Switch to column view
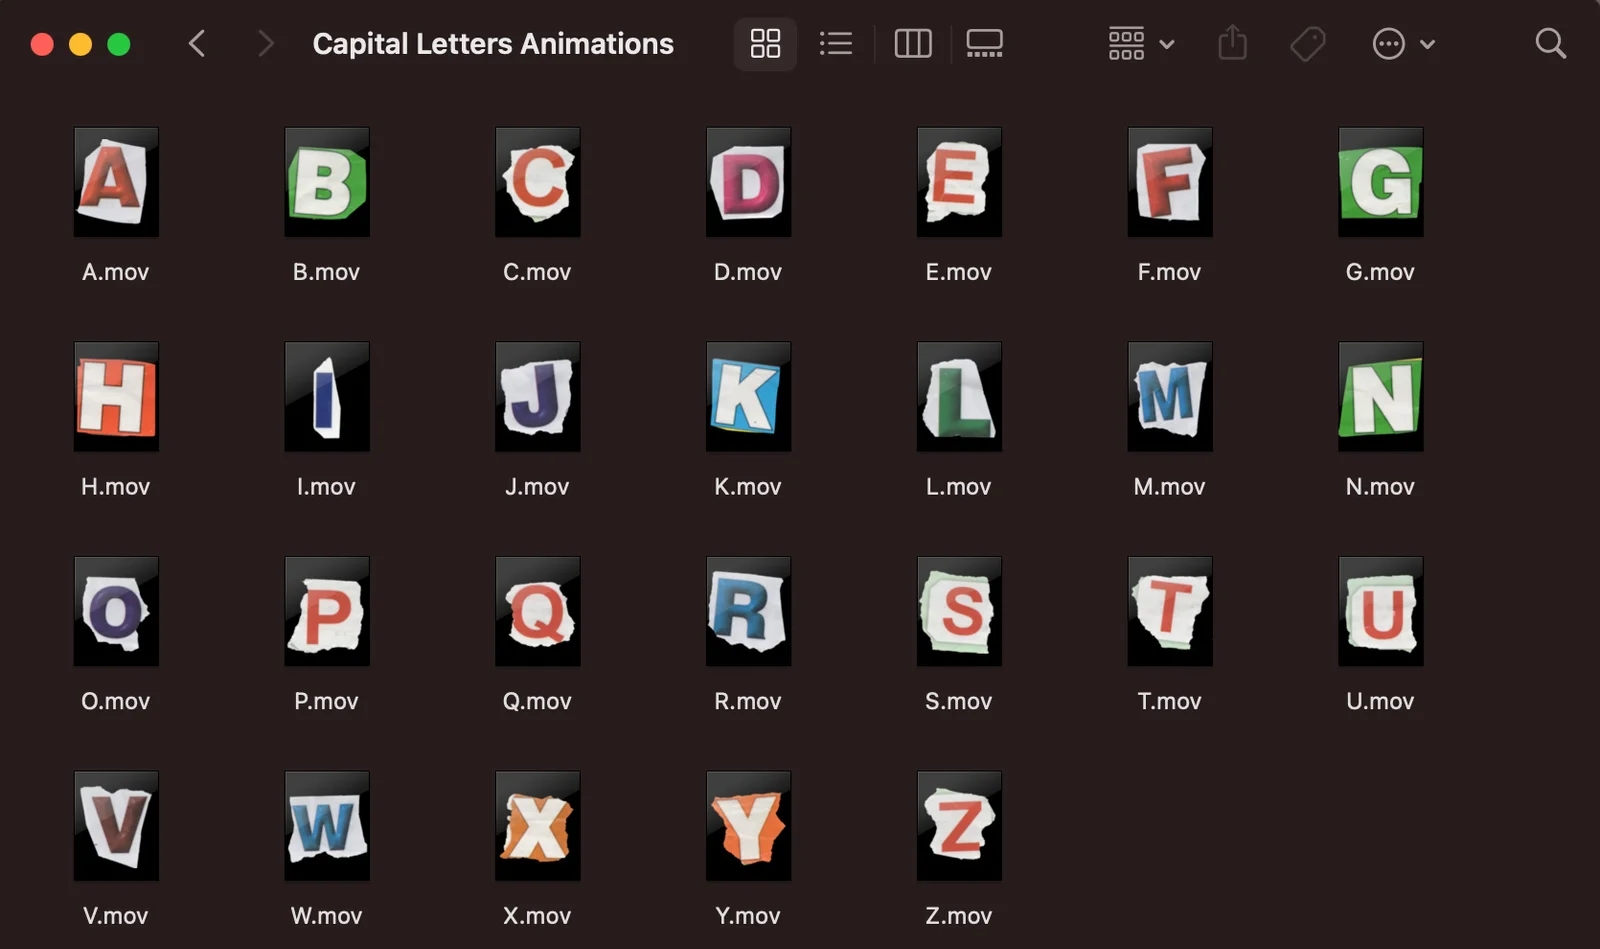1600x949 pixels. [912, 44]
